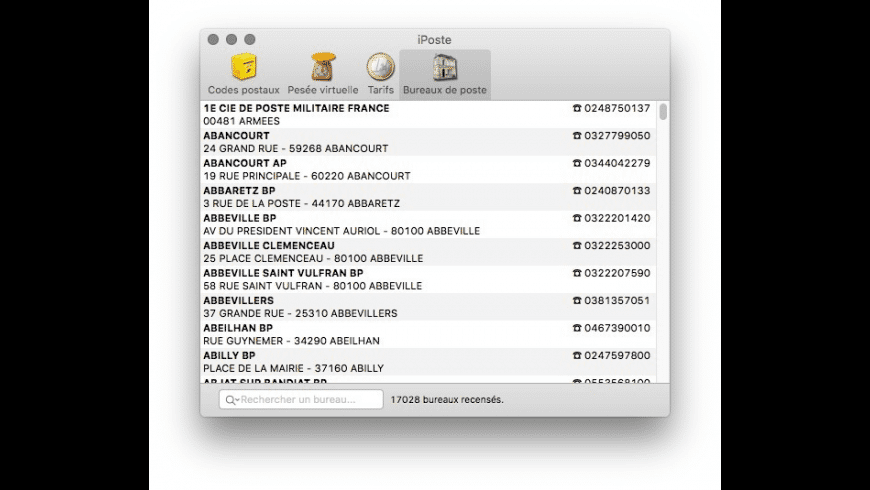Select the ABANCOURT office name

click(x=236, y=136)
